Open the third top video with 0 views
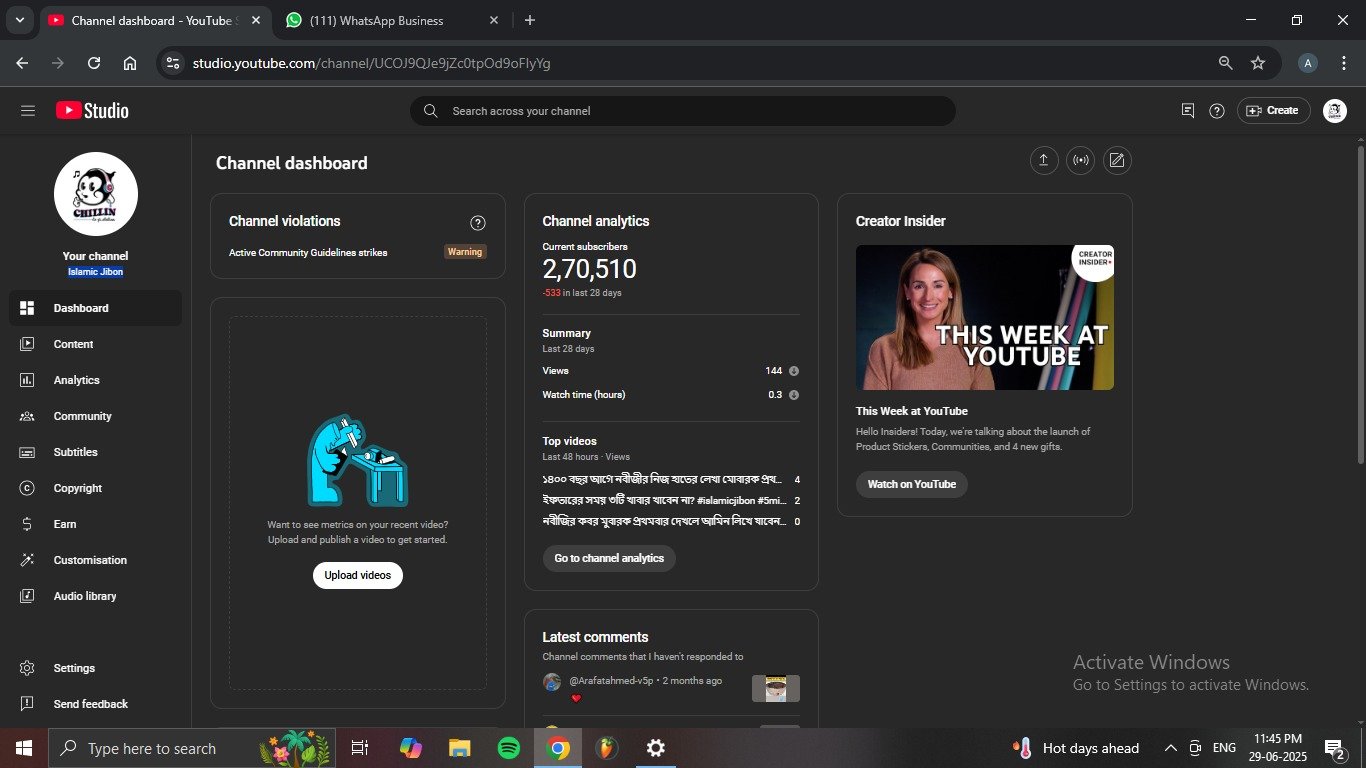Image resolution: width=1366 pixels, height=768 pixels. pyautogui.click(x=662, y=521)
